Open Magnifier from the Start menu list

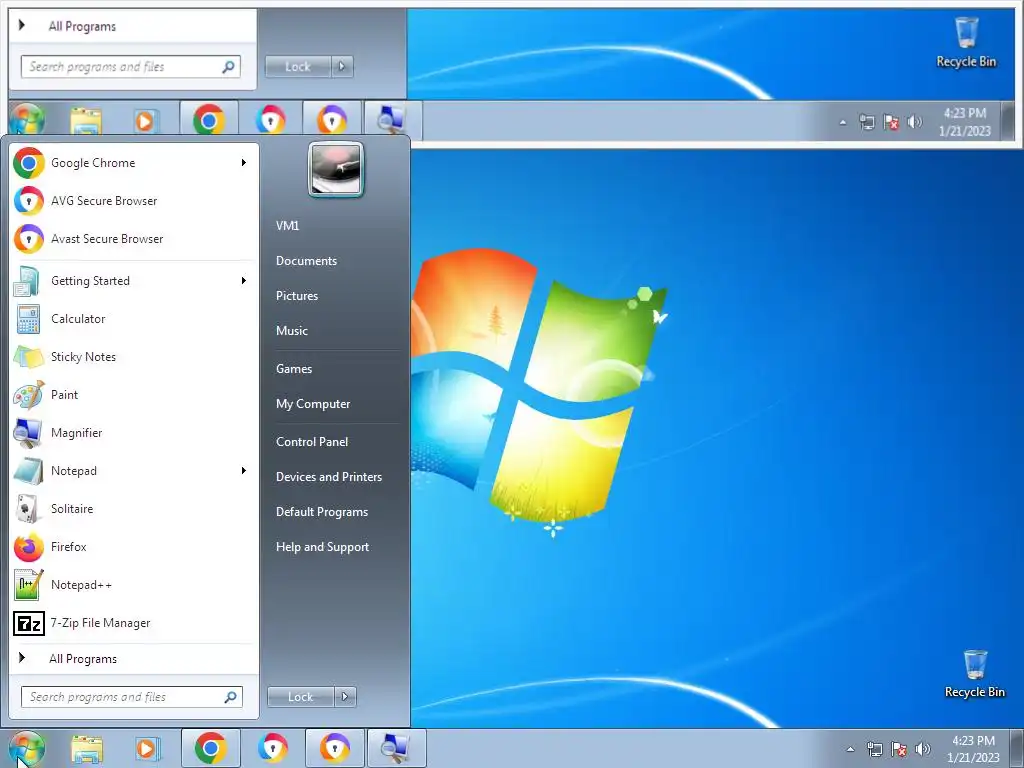tap(134, 432)
